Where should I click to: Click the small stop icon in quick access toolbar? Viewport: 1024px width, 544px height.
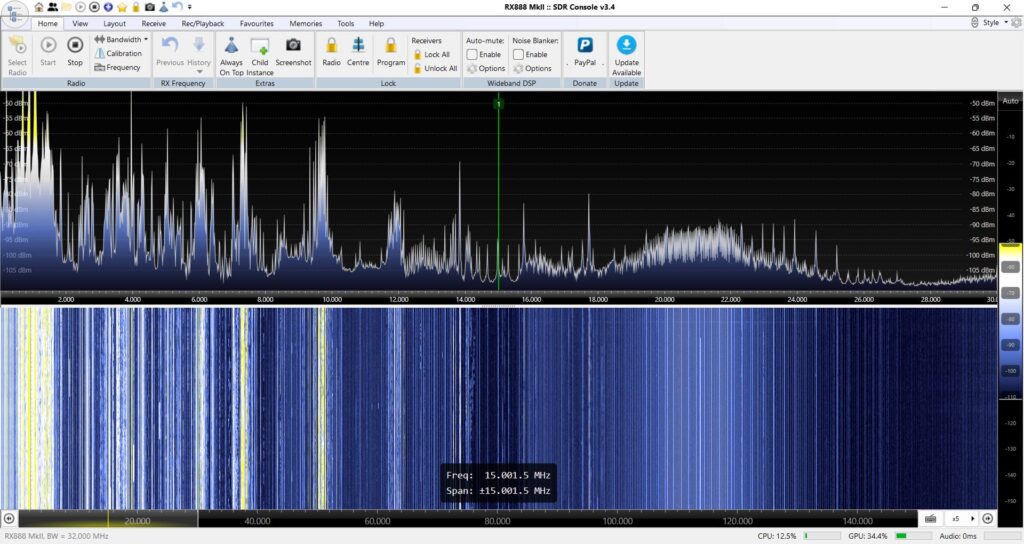click(x=94, y=7)
